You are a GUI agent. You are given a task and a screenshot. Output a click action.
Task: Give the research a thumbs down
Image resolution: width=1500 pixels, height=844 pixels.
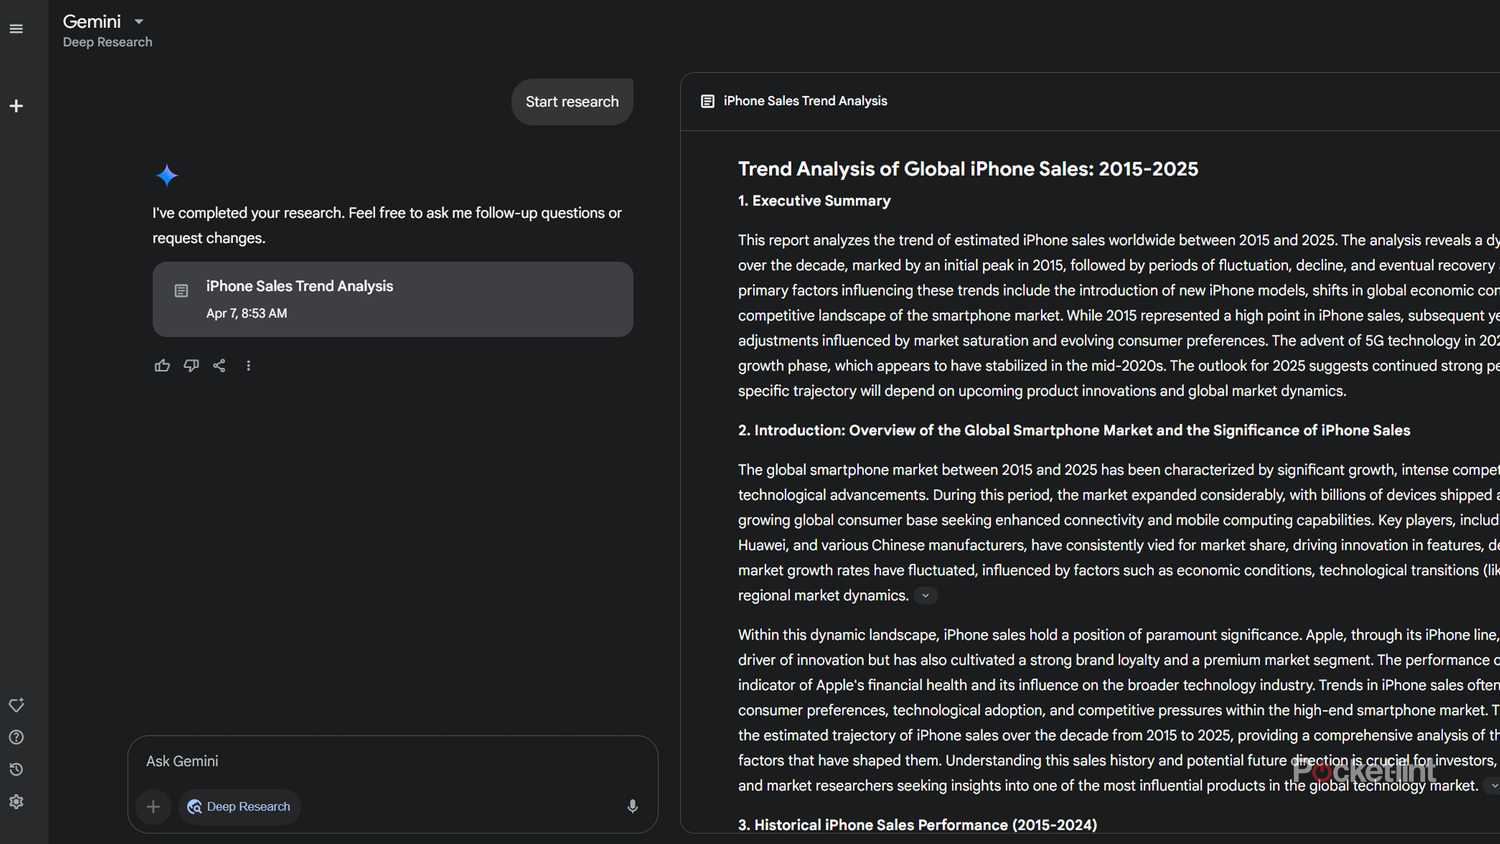pos(191,365)
